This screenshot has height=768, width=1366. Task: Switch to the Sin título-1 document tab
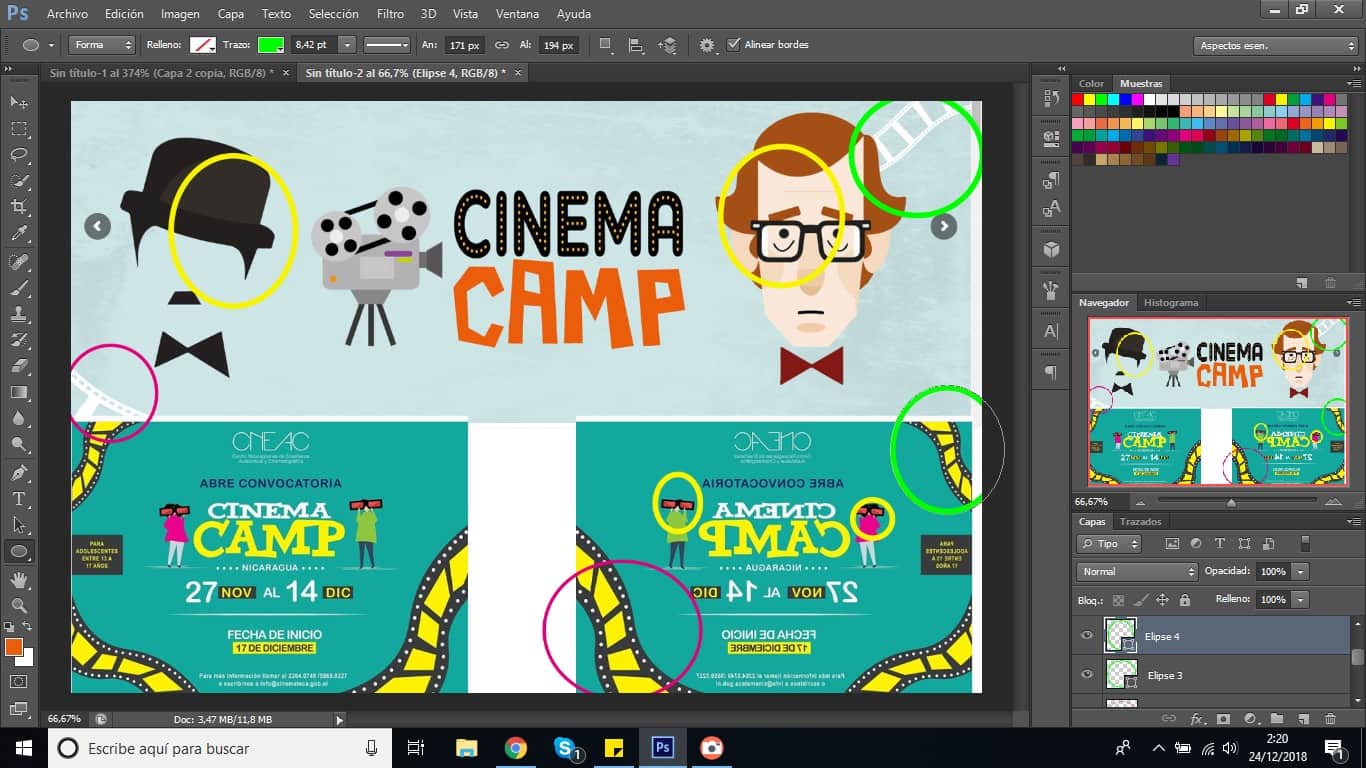tap(161, 73)
